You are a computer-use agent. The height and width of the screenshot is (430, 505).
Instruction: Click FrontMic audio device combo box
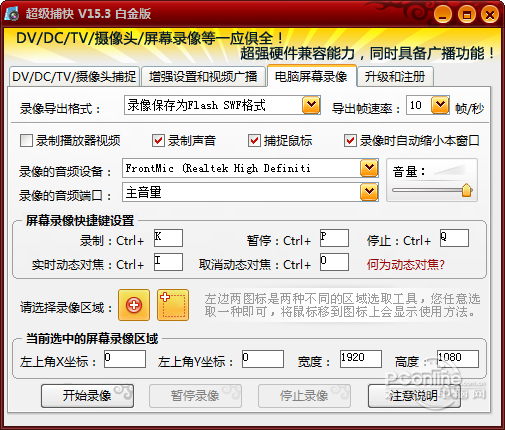pos(250,168)
